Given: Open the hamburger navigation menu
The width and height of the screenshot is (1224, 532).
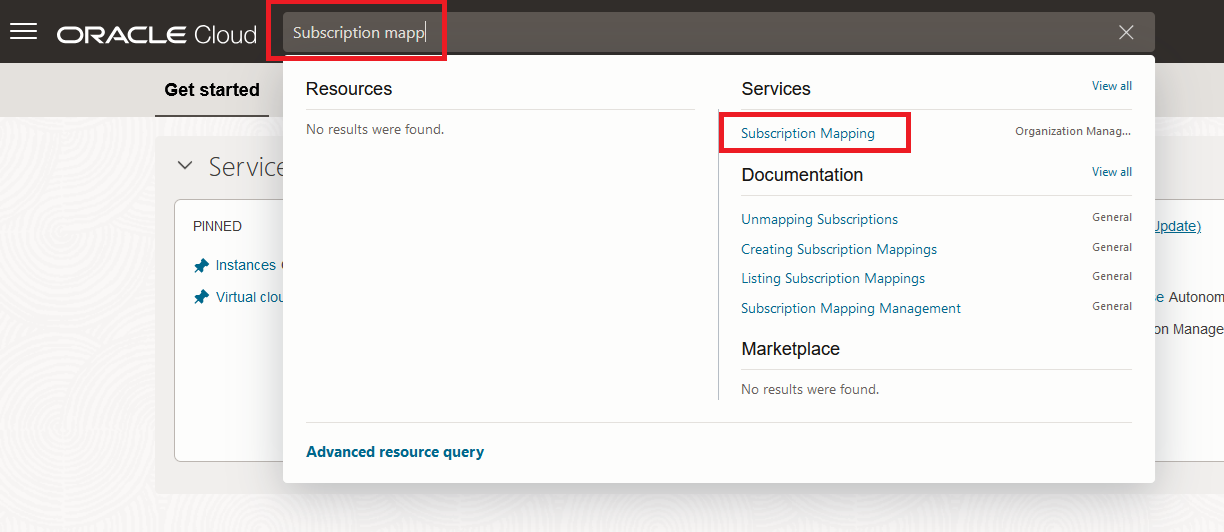Looking at the screenshot, I should tap(23, 32).
